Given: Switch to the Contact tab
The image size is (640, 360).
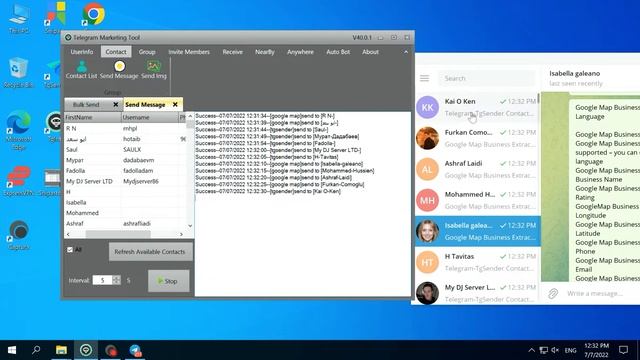Looking at the screenshot, I should click(116, 52).
